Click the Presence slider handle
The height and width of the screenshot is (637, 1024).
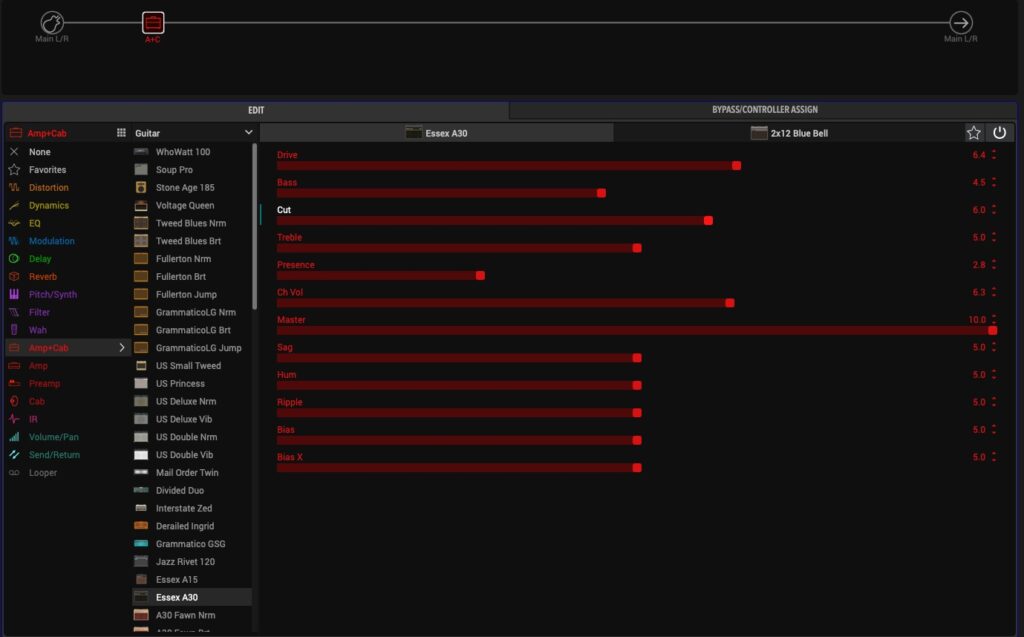(480, 275)
